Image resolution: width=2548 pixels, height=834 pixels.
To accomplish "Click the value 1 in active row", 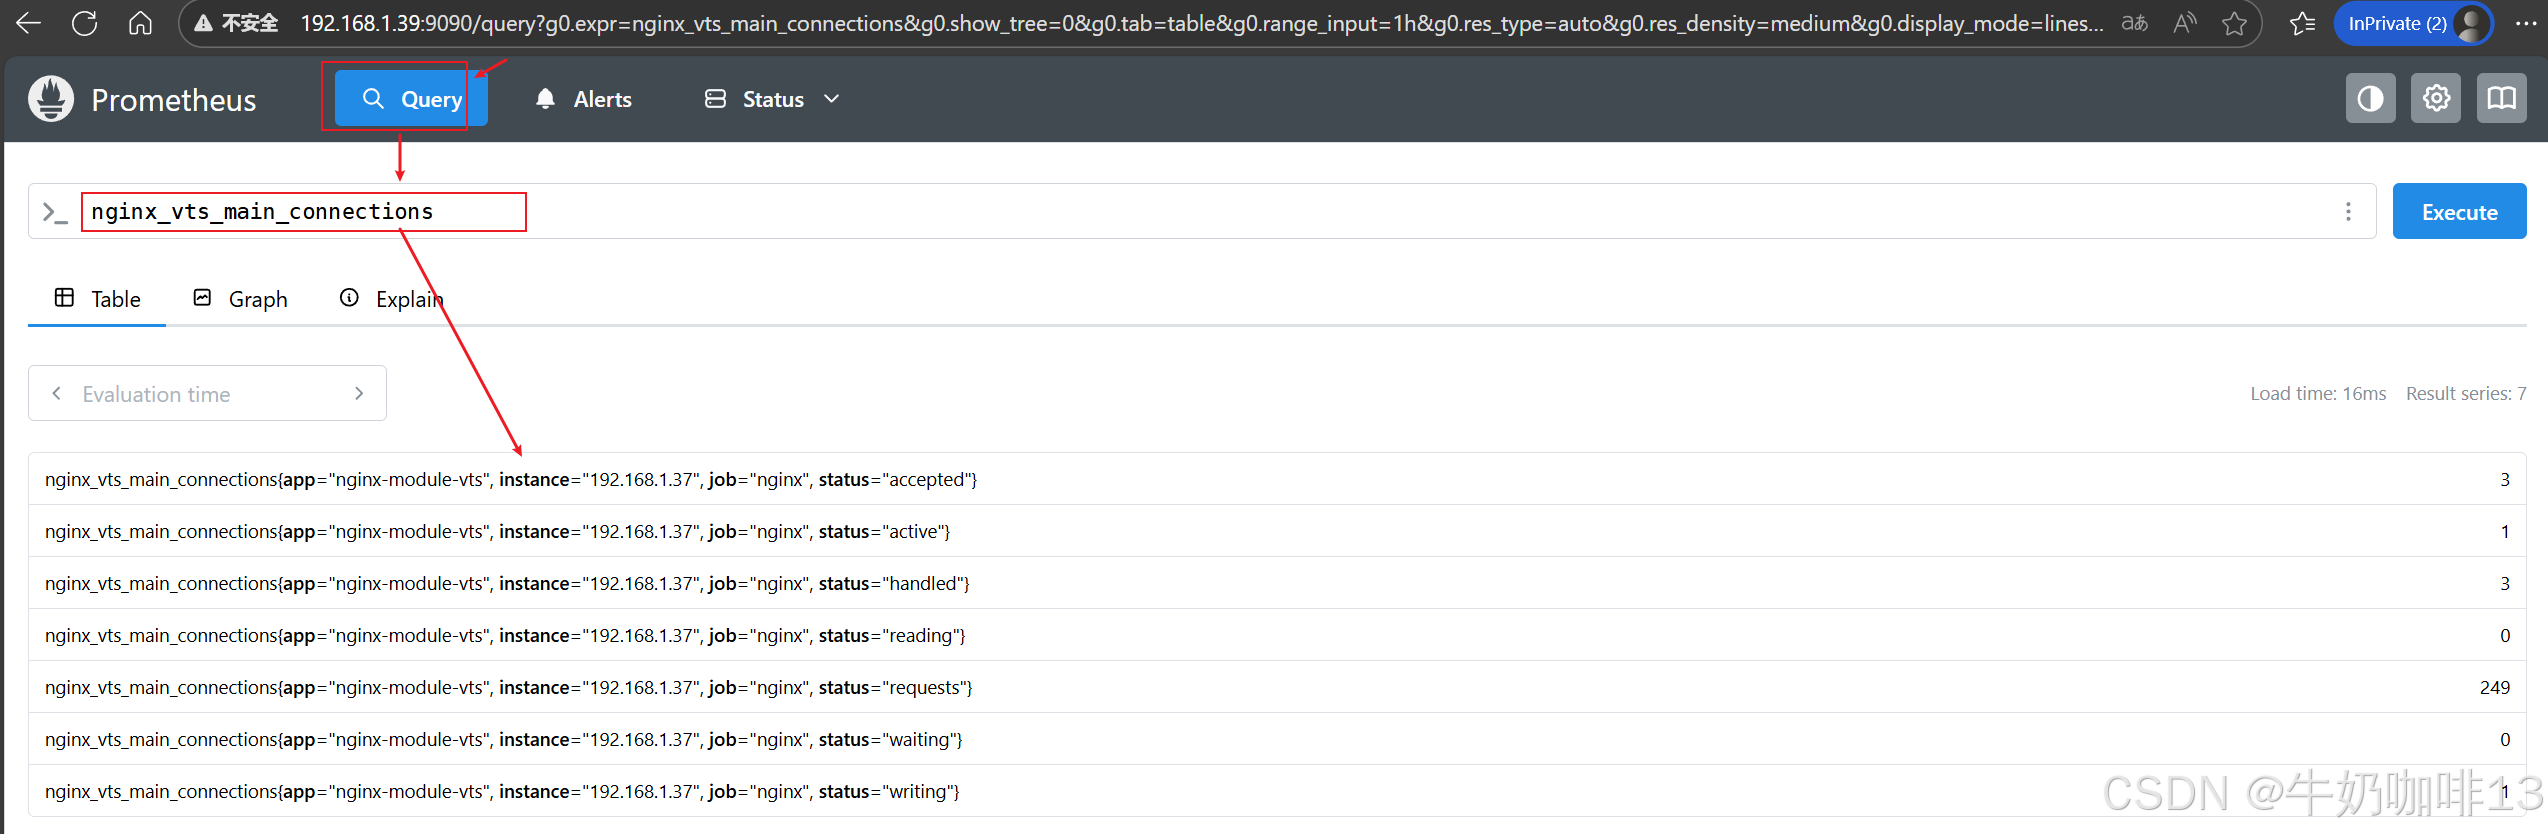I will (x=2505, y=531).
